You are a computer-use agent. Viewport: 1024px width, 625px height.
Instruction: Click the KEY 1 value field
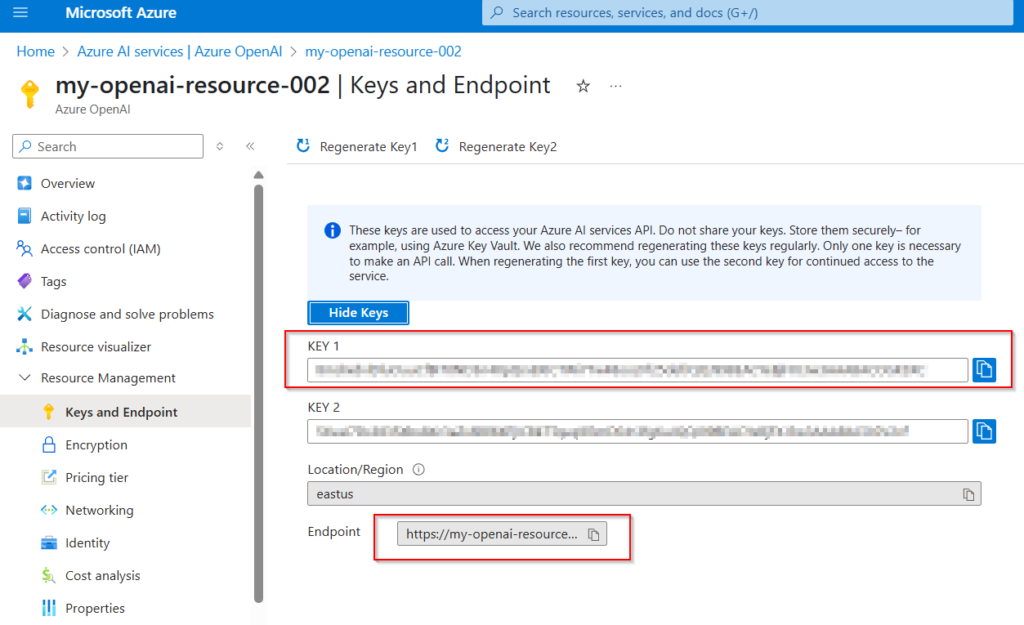(637, 370)
